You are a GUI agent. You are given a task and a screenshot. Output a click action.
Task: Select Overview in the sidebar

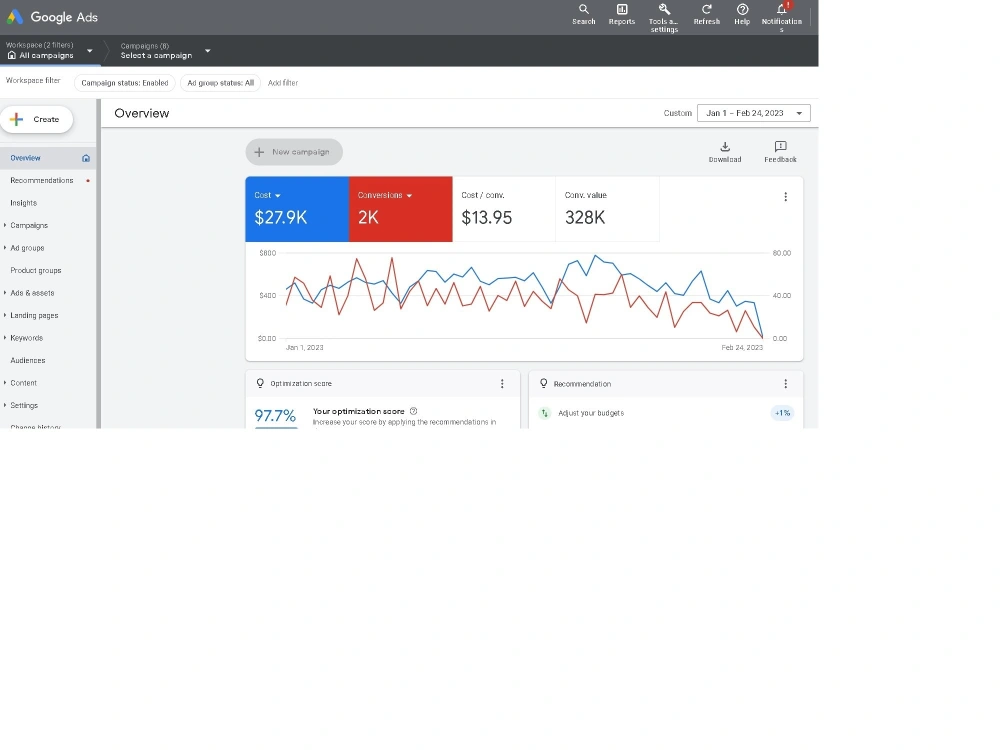(48, 158)
